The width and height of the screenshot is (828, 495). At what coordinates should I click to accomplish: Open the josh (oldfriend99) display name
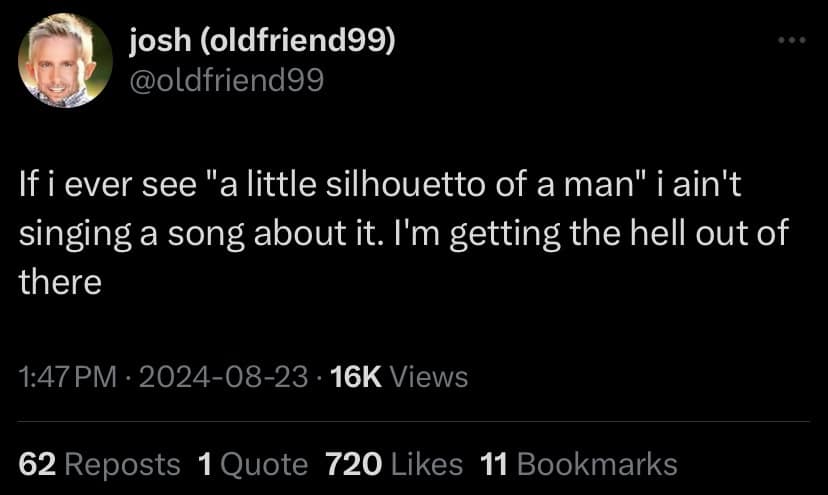[263, 41]
